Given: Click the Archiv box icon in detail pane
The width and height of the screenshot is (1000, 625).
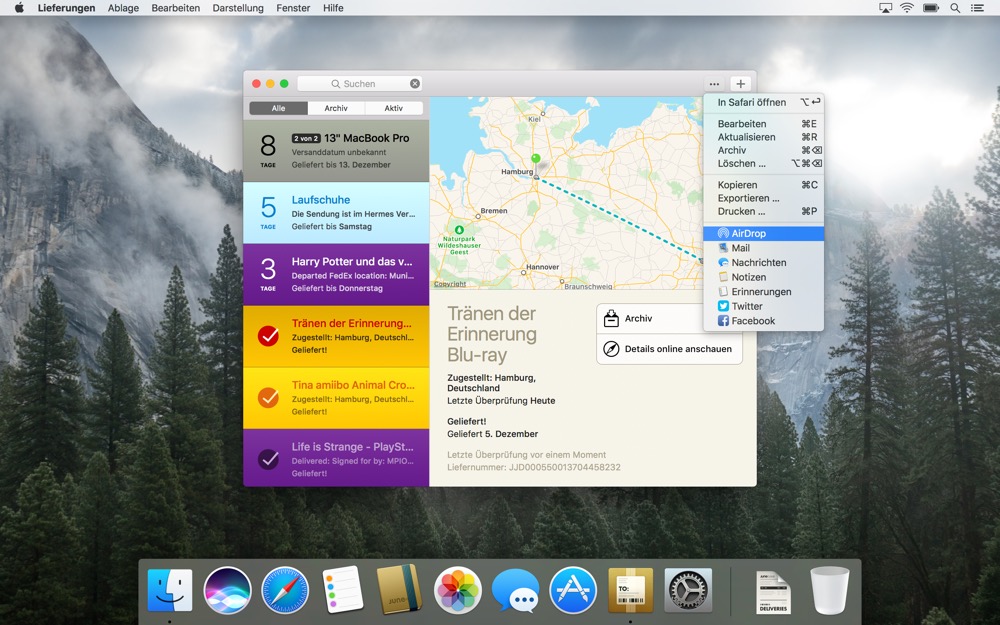Looking at the screenshot, I should pyautogui.click(x=611, y=319).
